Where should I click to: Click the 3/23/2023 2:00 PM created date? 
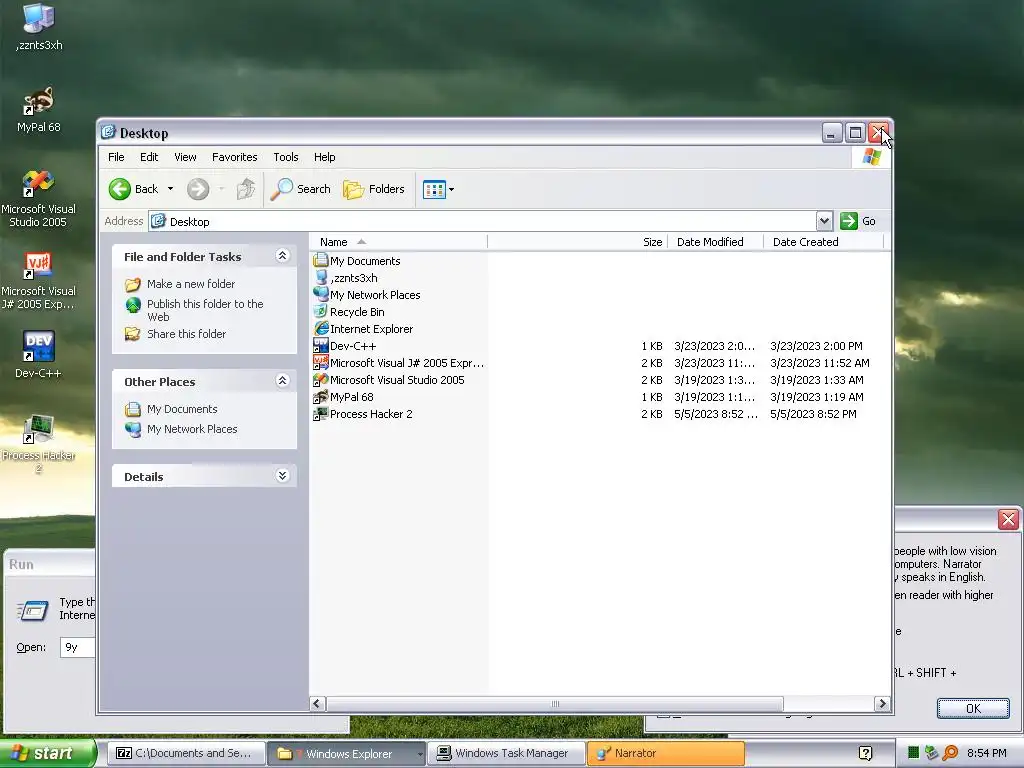816,345
